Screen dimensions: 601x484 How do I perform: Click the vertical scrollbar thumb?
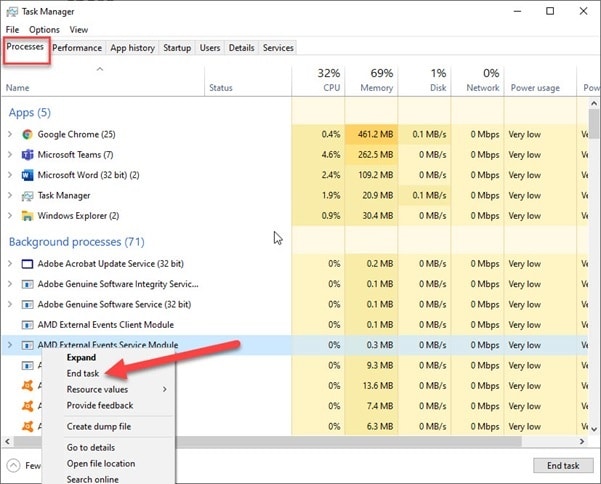click(594, 123)
